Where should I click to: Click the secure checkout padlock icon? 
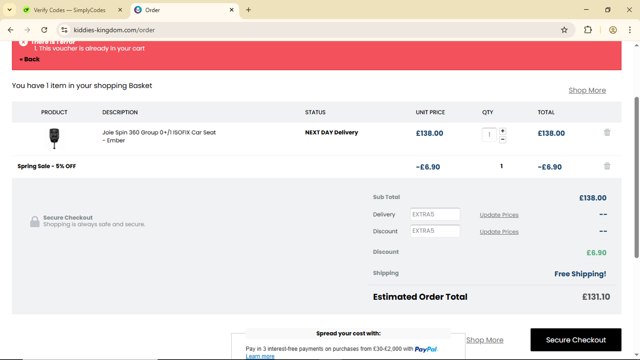(x=35, y=221)
